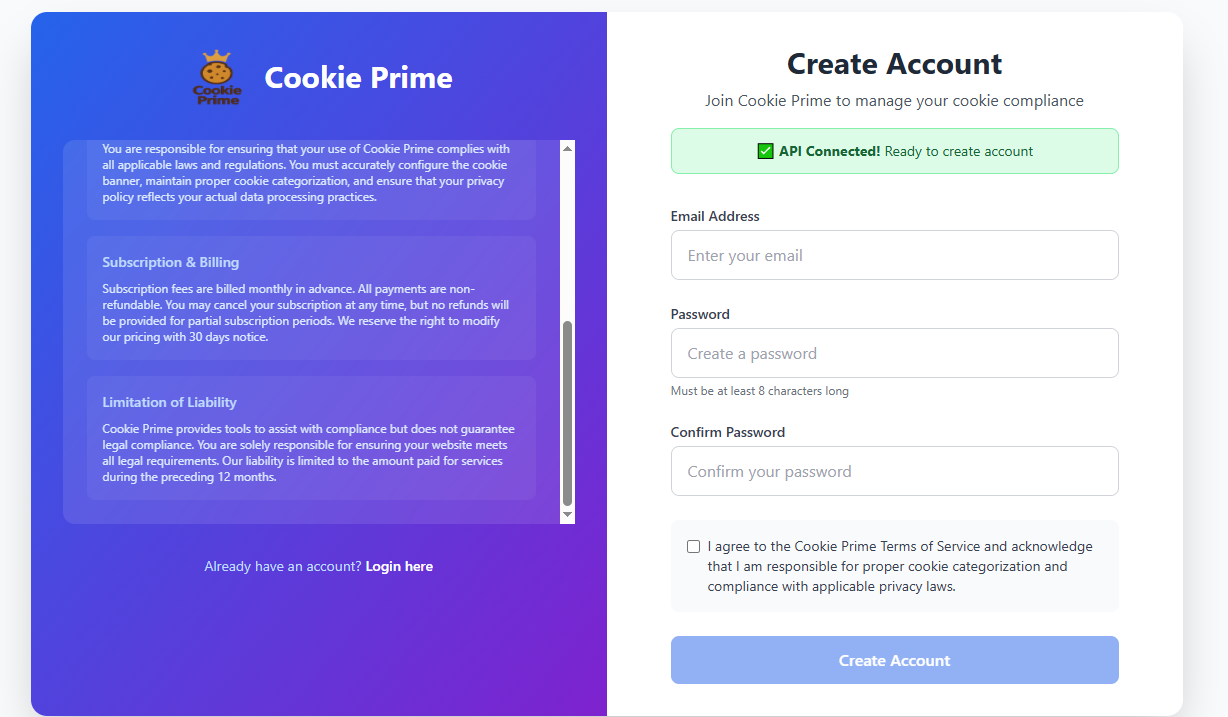Click the Limitation of Liability card

pyautogui.click(x=311, y=438)
